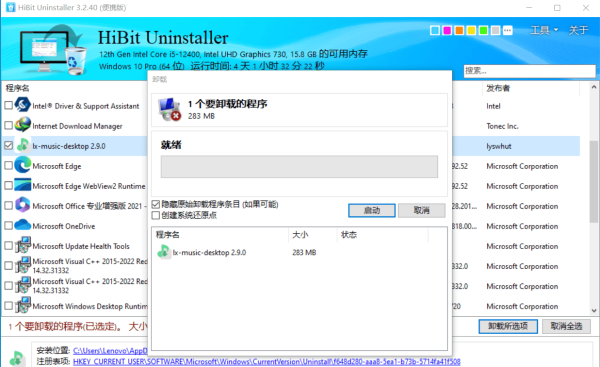Check the Internet Download Manager checkbox
Viewport: 600px width, 367px height.
[x=8, y=125]
